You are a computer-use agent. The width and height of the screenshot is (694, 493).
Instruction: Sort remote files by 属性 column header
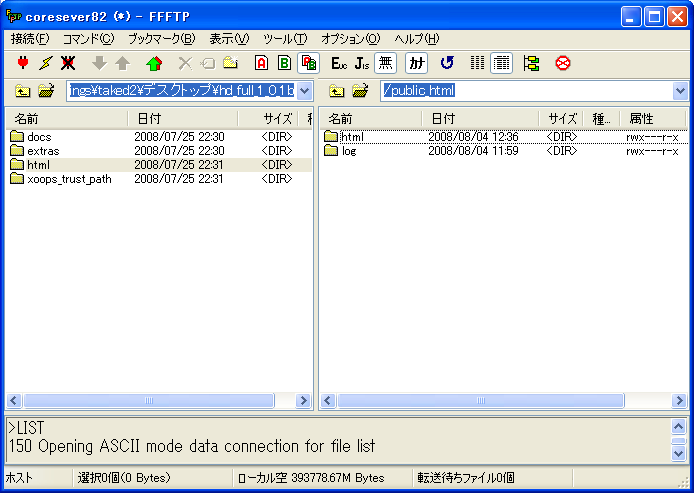click(x=641, y=119)
